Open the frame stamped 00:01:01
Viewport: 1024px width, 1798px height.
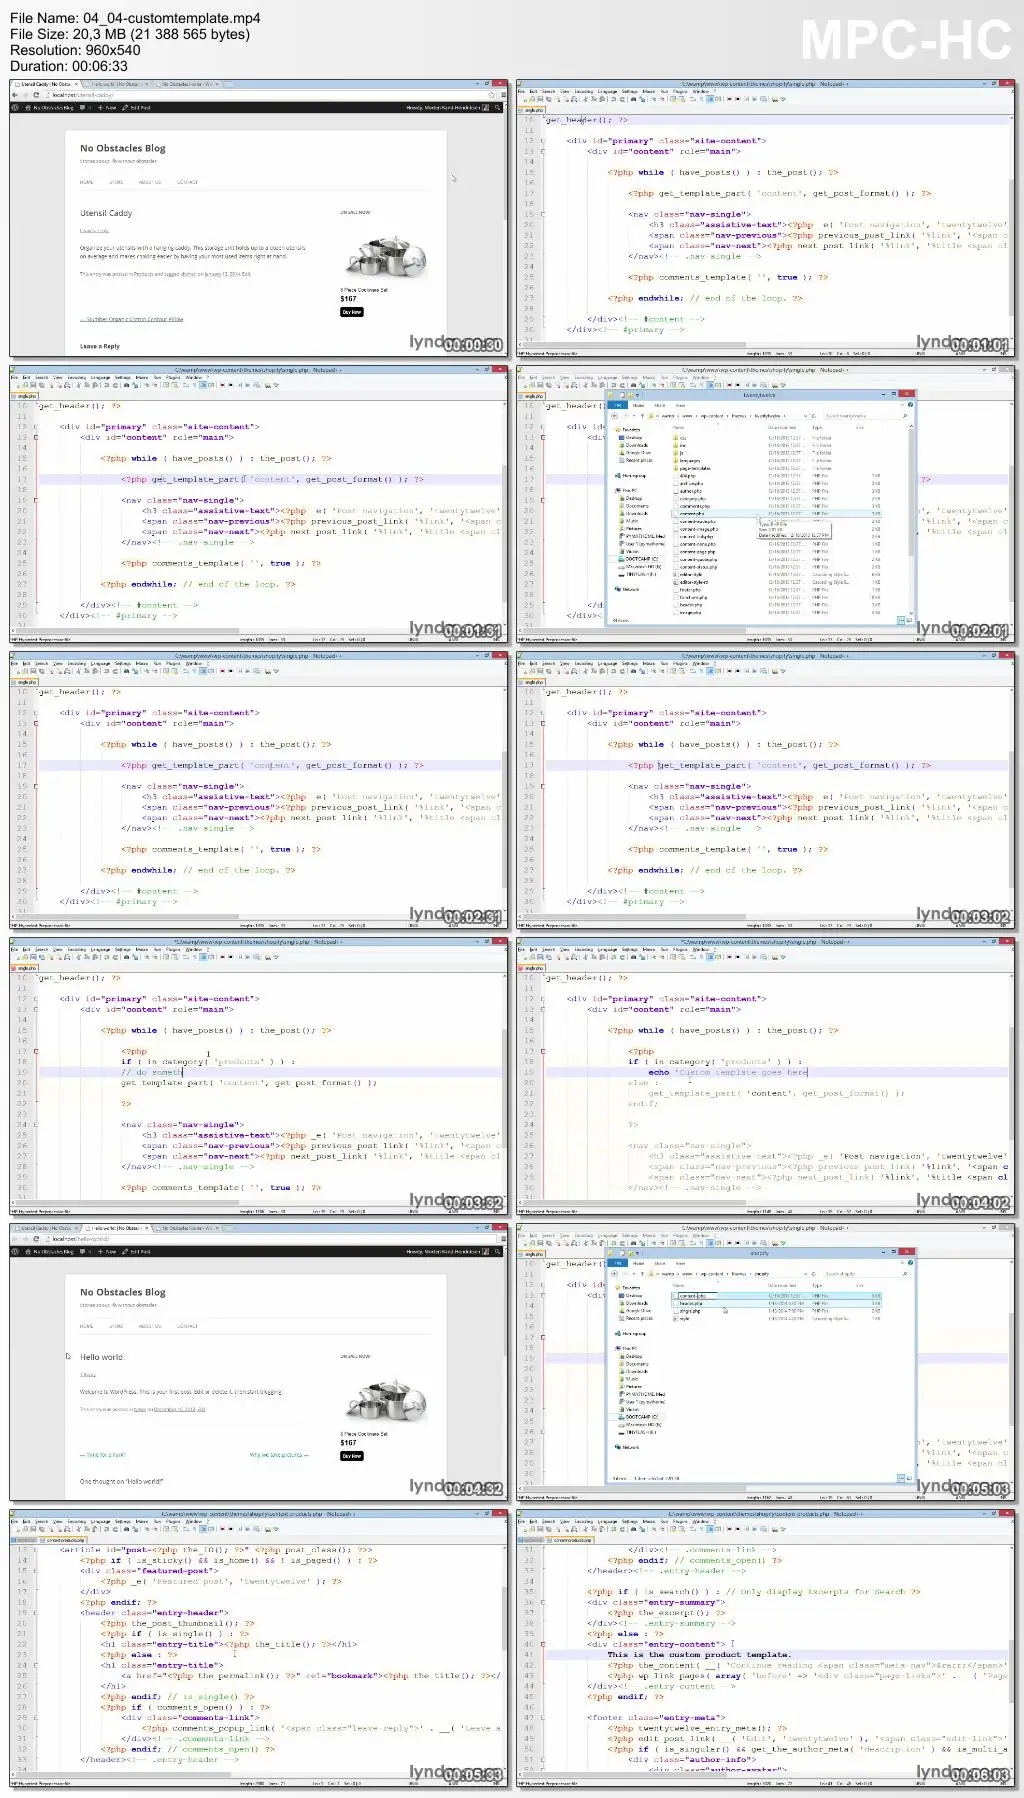click(x=765, y=218)
